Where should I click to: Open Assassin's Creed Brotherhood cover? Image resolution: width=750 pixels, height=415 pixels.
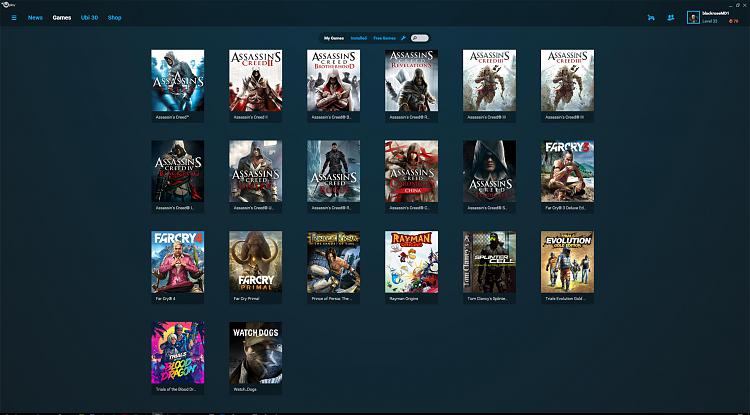point(333,80)
